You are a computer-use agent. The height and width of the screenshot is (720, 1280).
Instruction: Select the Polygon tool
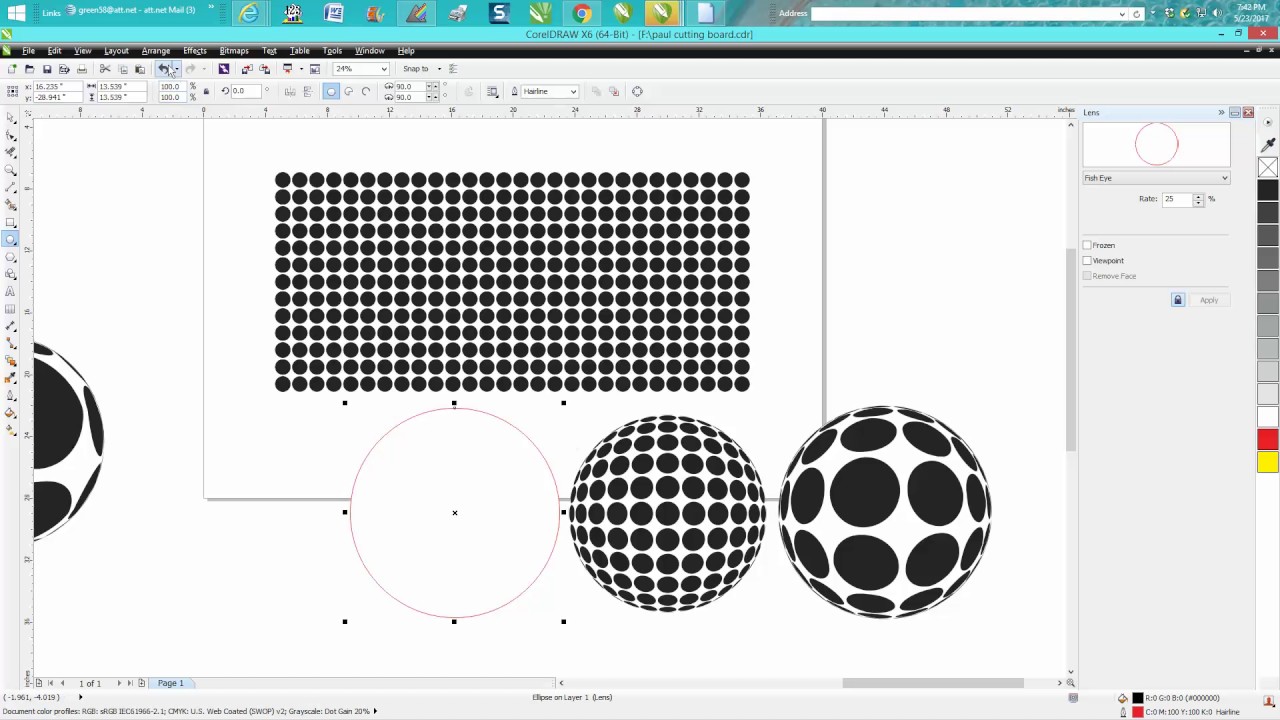(x=10, y=257)
